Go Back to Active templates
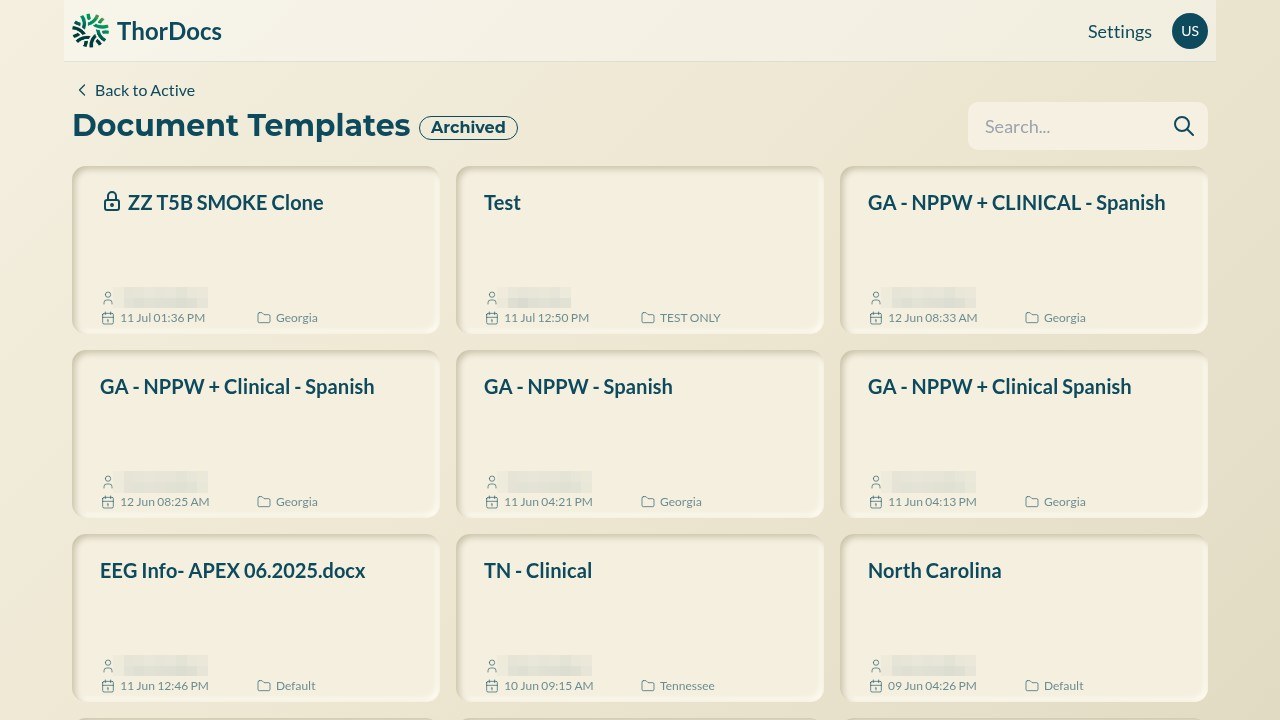 click(136, 90)
